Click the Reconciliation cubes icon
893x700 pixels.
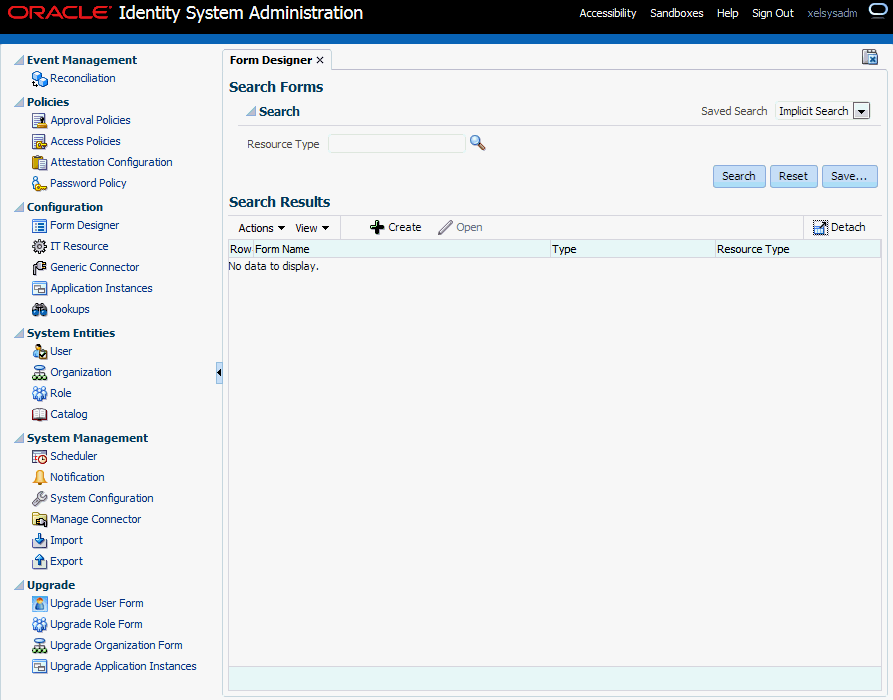(x=39, y=79)
